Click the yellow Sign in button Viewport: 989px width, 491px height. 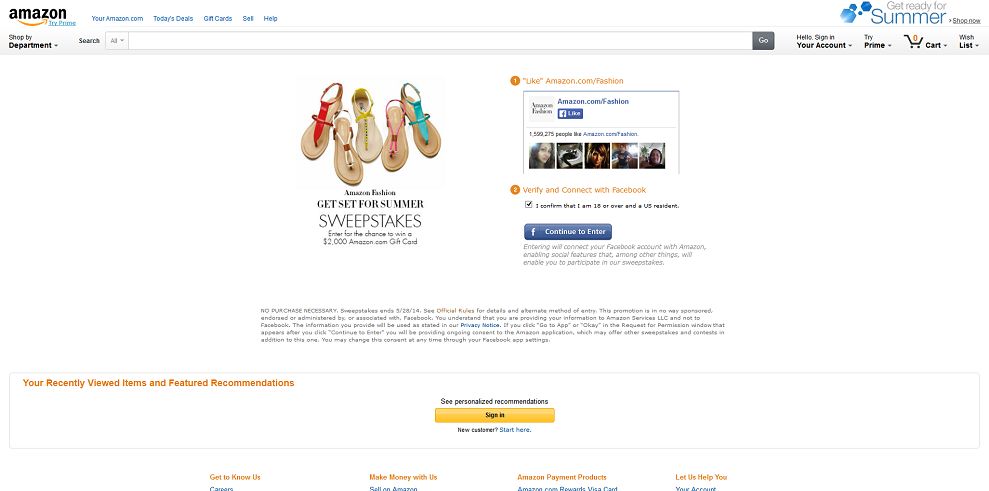(x=494, y=415)
